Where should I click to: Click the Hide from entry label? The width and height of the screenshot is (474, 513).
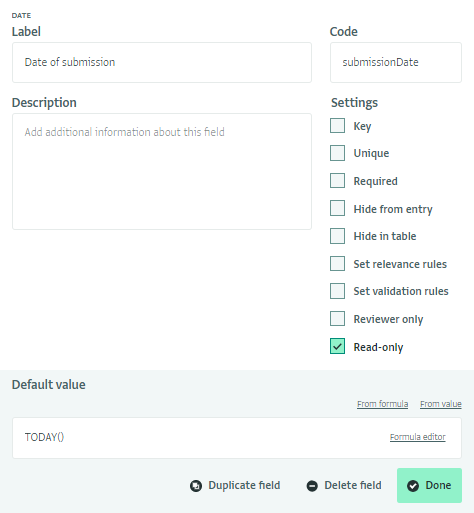point(393,209)
